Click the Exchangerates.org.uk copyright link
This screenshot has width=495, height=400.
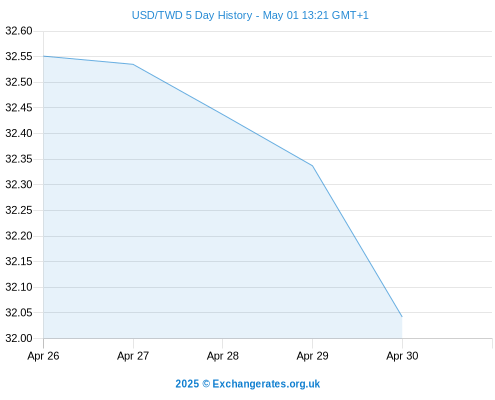(x=248, y=384)
